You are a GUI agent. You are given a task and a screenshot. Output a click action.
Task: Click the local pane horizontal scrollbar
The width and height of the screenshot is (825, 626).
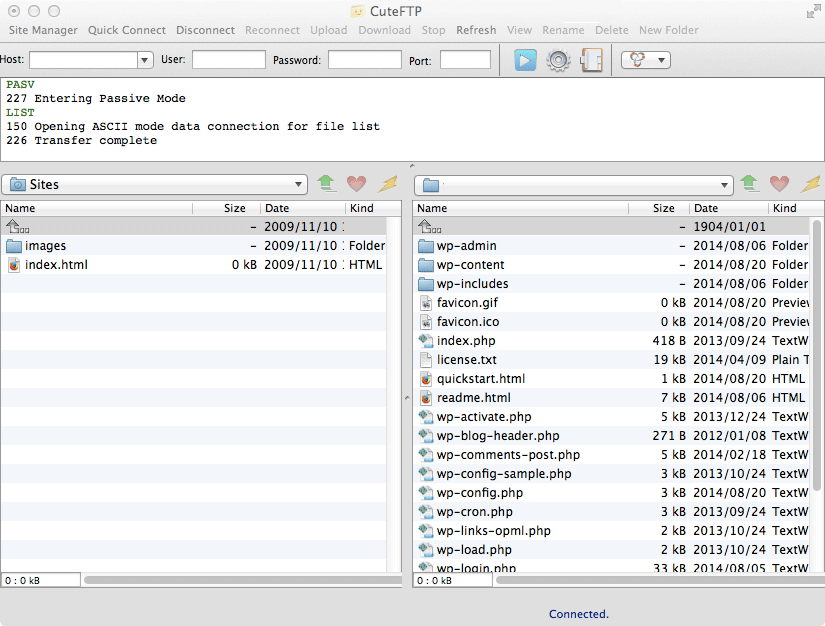coord(243,580)
